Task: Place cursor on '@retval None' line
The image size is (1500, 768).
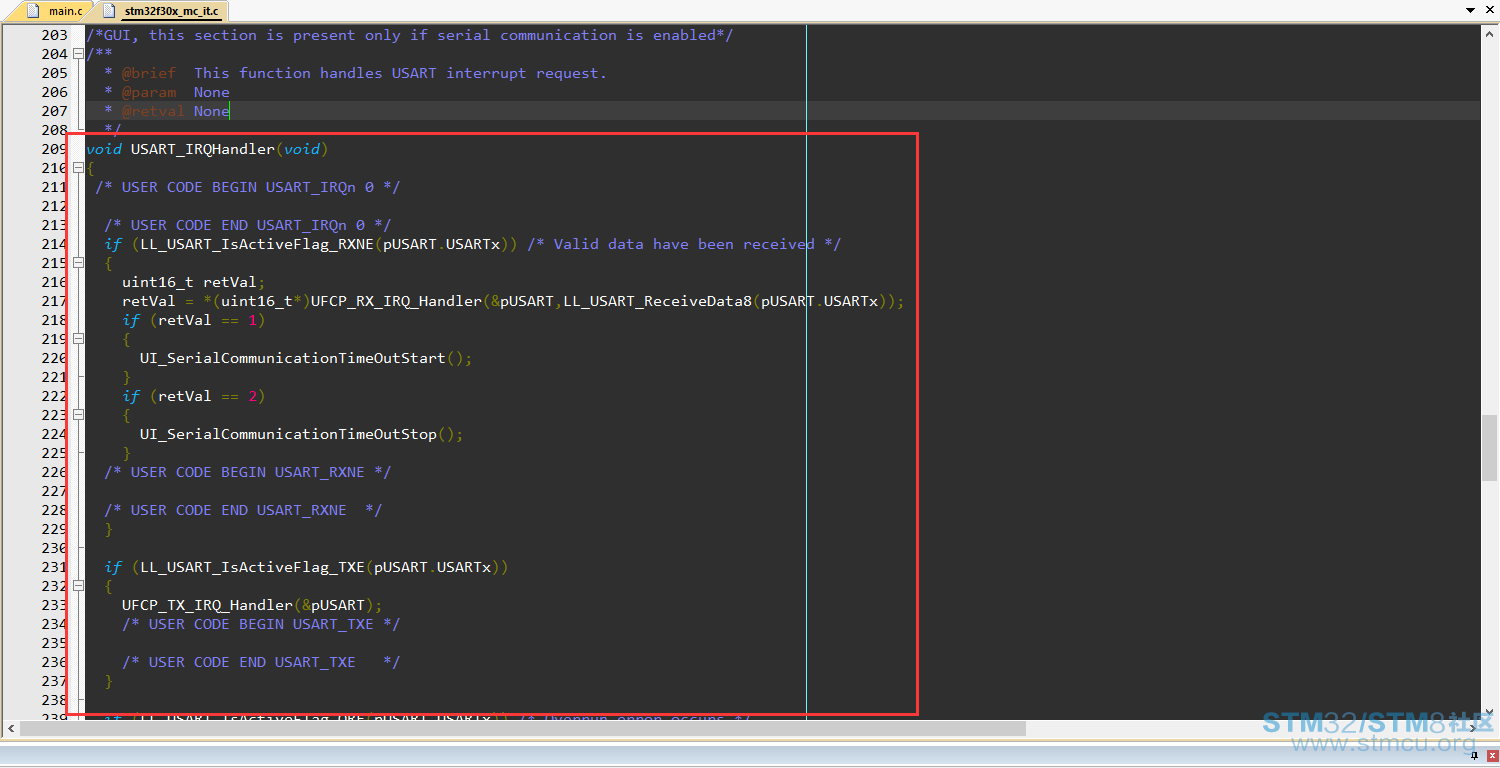Action: 167,111
